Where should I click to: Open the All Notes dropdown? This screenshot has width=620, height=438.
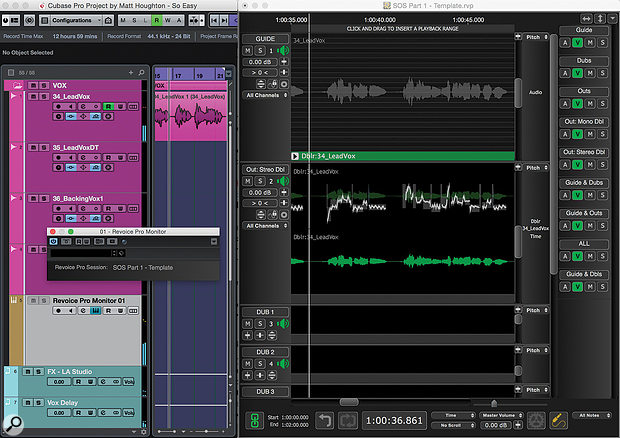tap(592, 415)
